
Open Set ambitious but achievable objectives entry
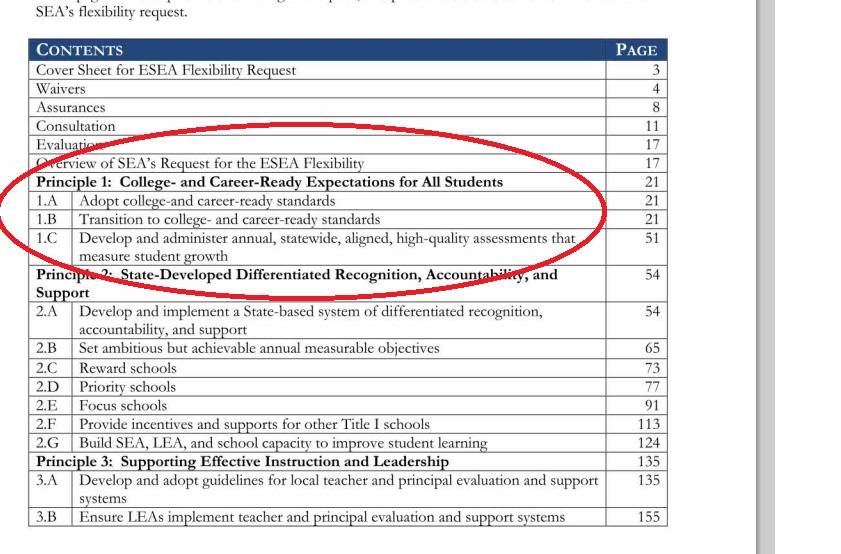click(259, 349)
